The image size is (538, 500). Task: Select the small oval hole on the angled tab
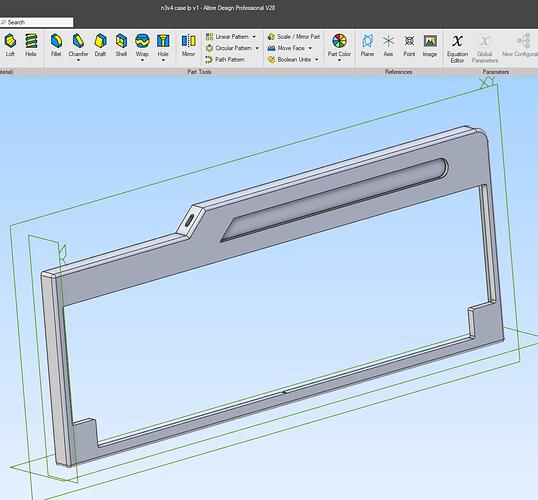[189, 220]
